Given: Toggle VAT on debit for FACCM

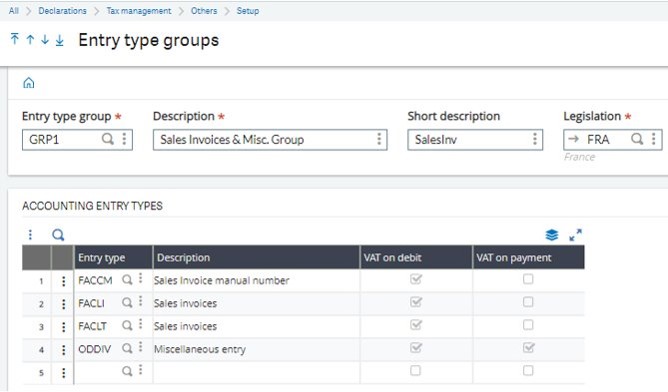Looking at the screenshot, I should pos(416,279).
